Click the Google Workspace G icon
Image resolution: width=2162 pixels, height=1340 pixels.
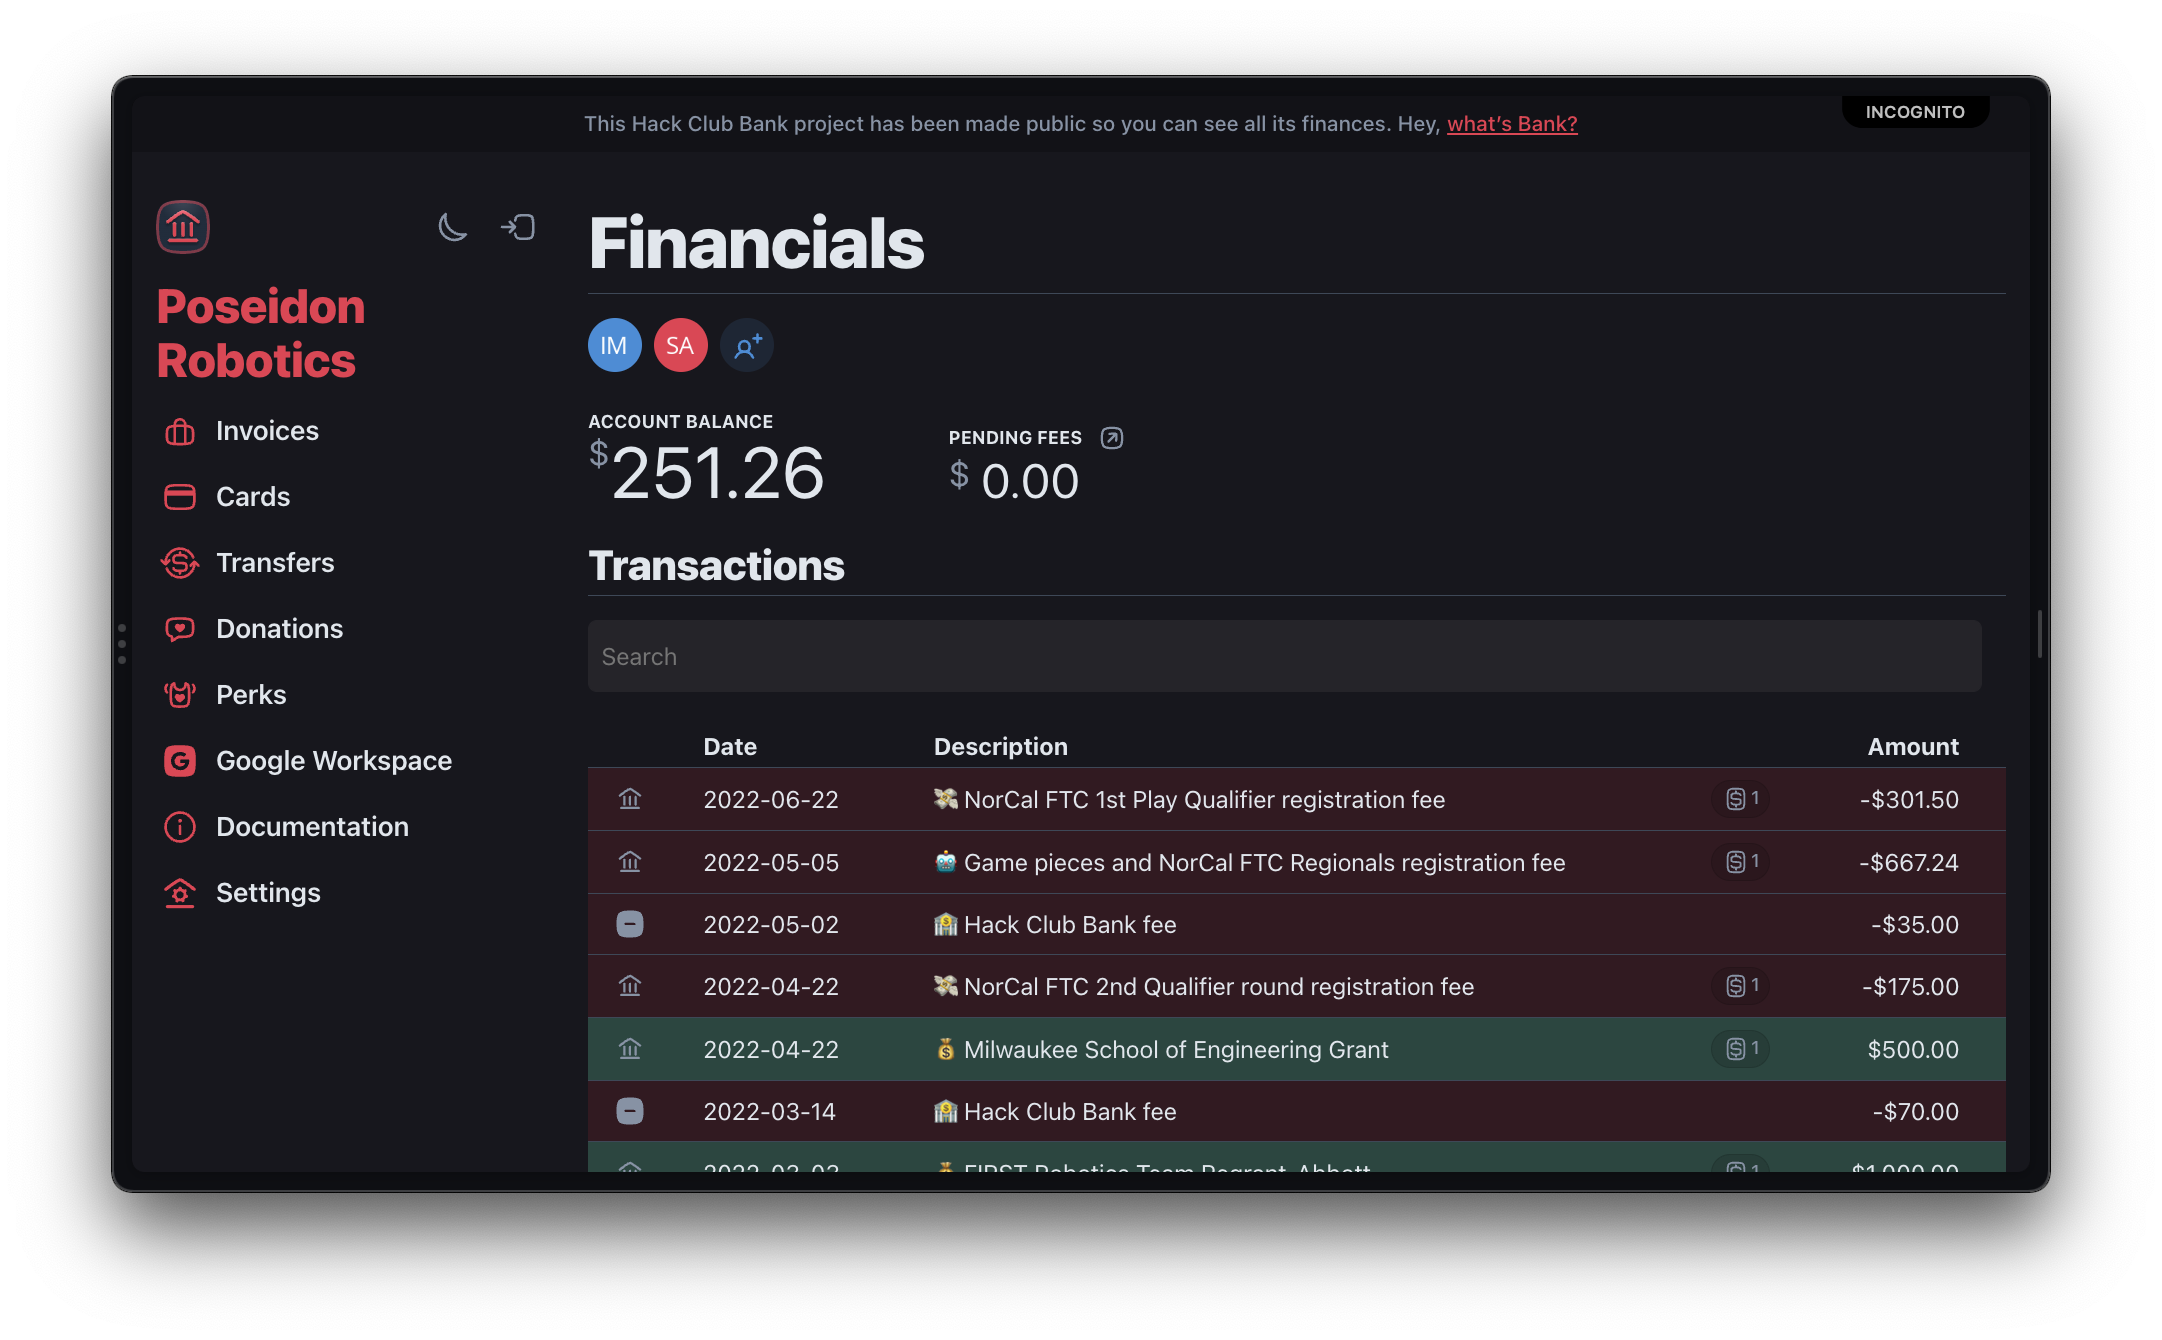click(180, 761)
